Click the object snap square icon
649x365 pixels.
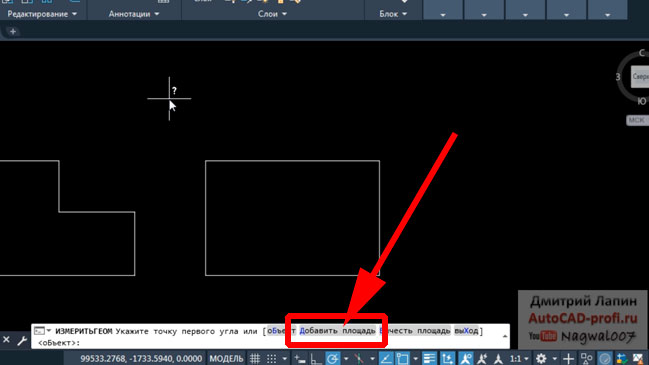[x=402, y=358]
